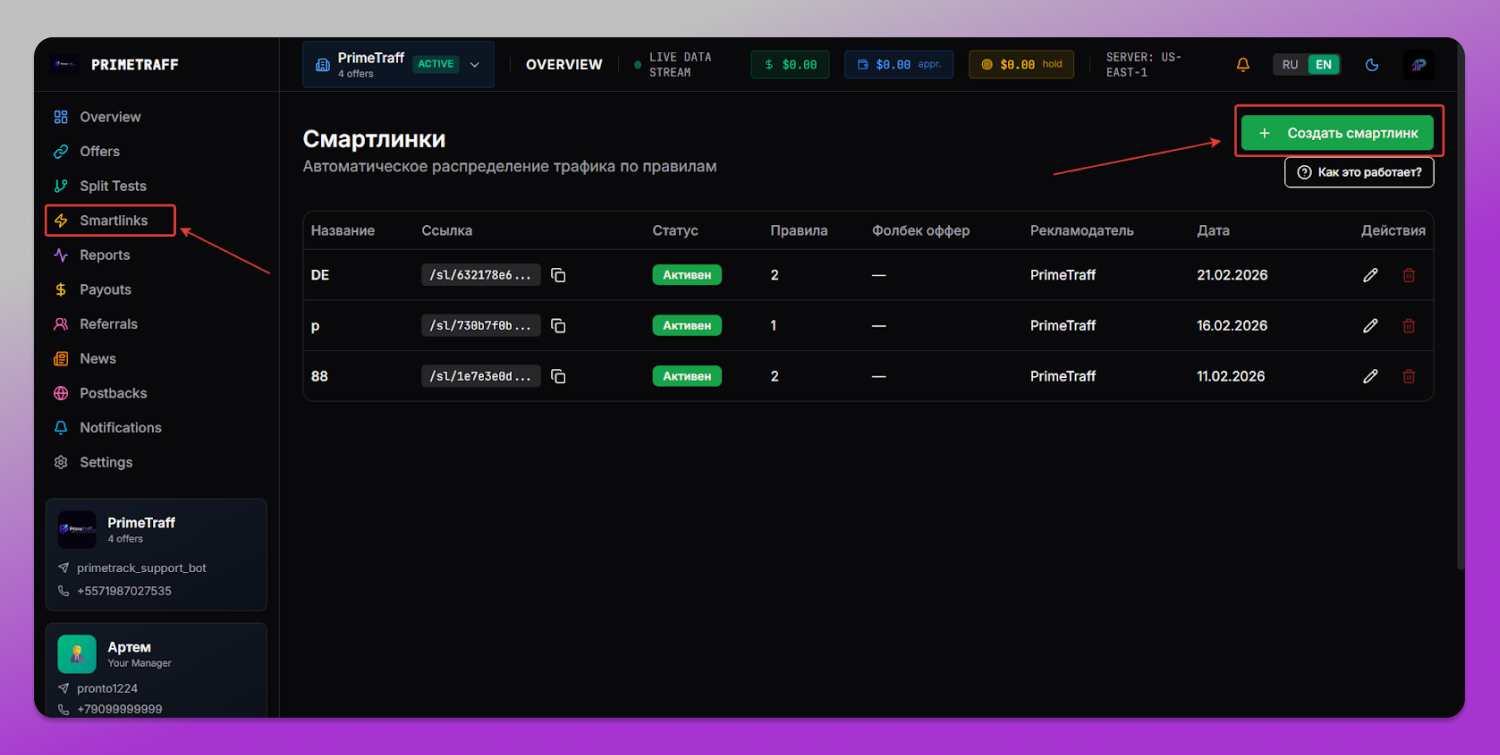Click the Активен status of 88 row

click(687, 376)
